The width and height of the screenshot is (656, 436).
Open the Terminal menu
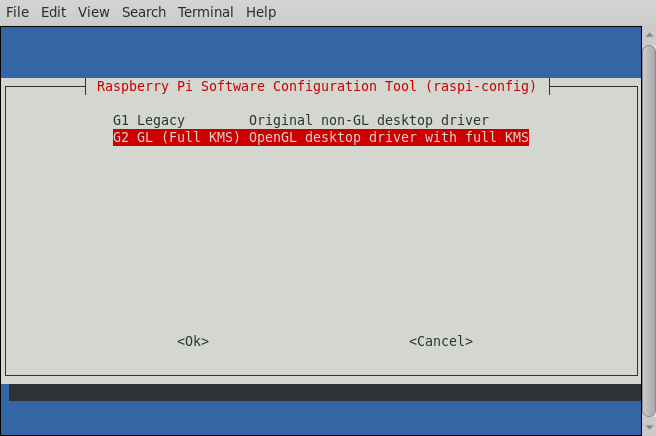click(205, 12)
